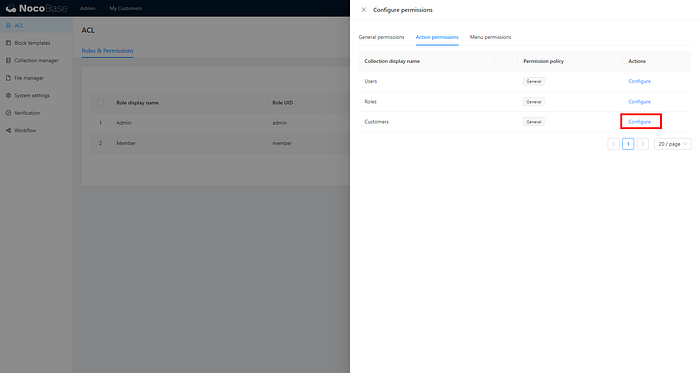The width and height of the screenshot is (700, 373).
Task: Click the Admin role row name
Action: click(124, 123)
